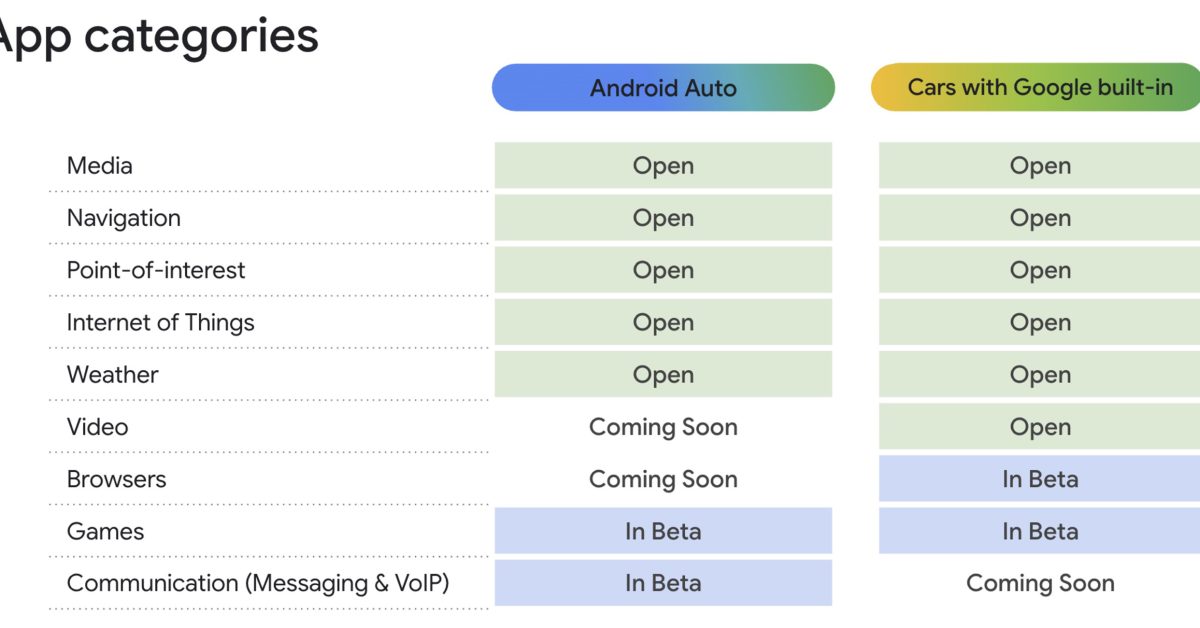1200x628 pixels.
Task: Select the Media category label
Action: pyautogui.click(x=100, y=166)
